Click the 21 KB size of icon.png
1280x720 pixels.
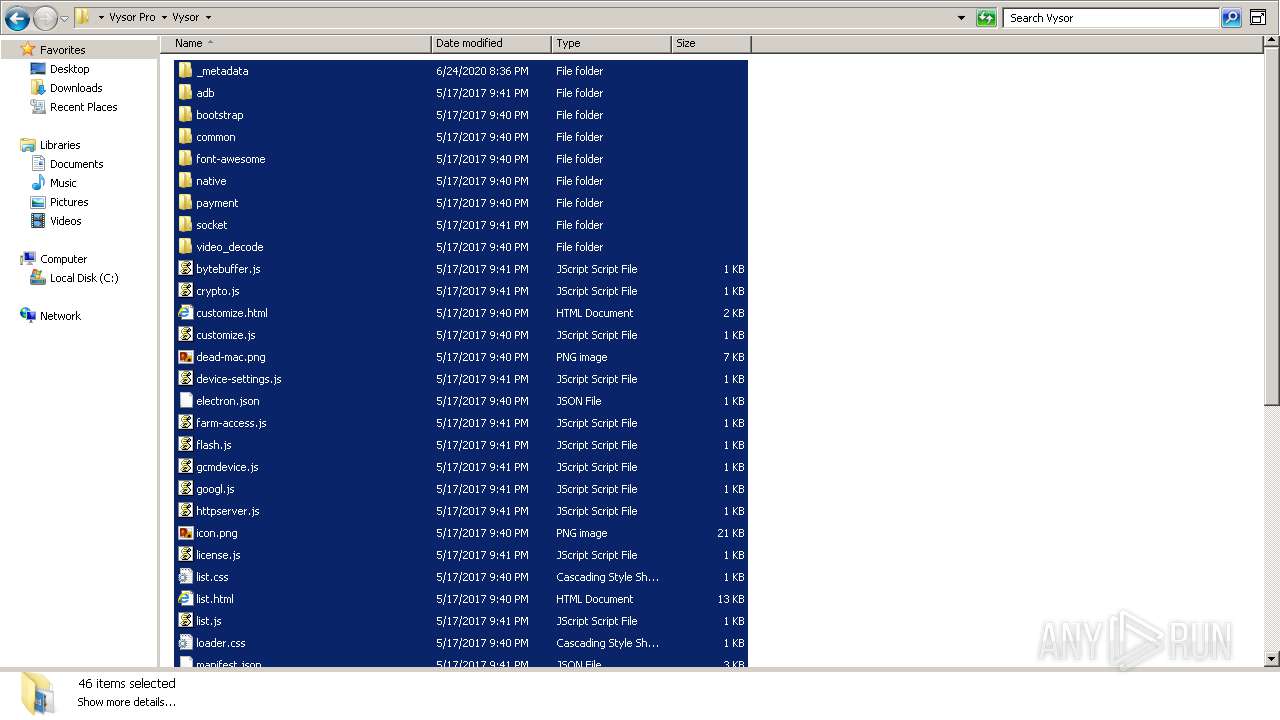730,533
